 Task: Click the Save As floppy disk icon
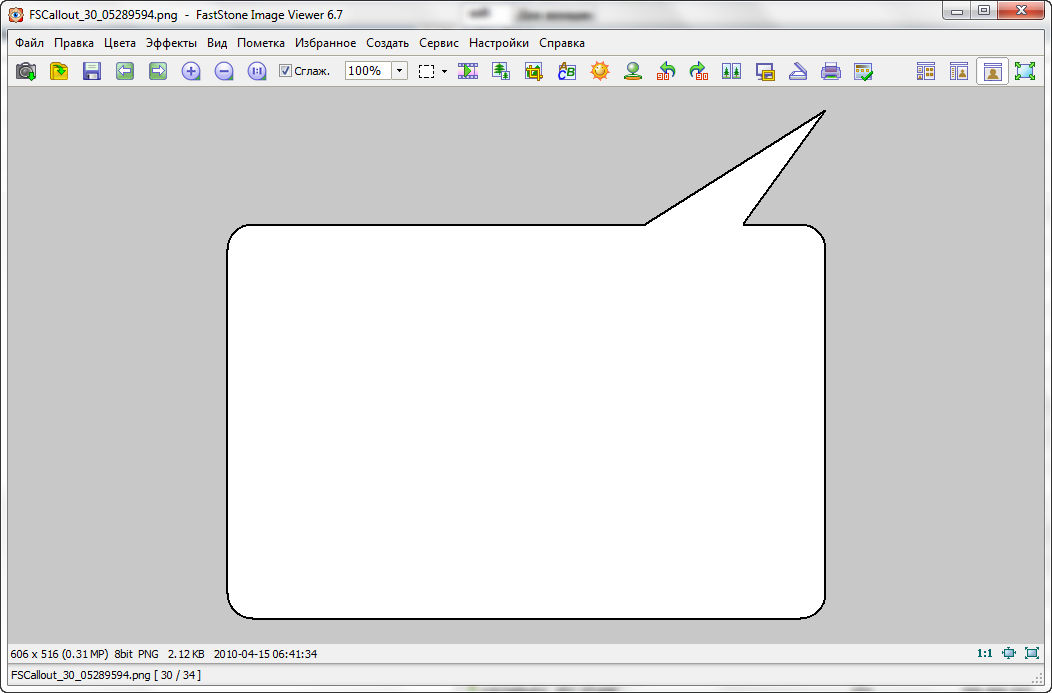[92, 71]
